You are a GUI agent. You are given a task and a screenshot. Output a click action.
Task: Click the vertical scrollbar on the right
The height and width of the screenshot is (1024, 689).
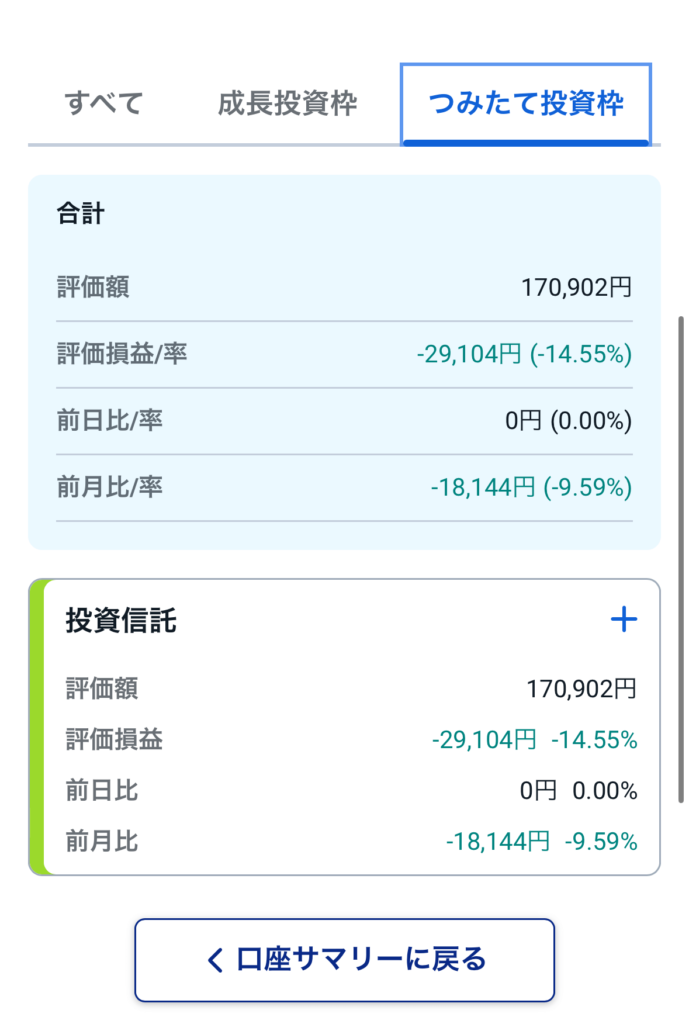tap(681, 560)
